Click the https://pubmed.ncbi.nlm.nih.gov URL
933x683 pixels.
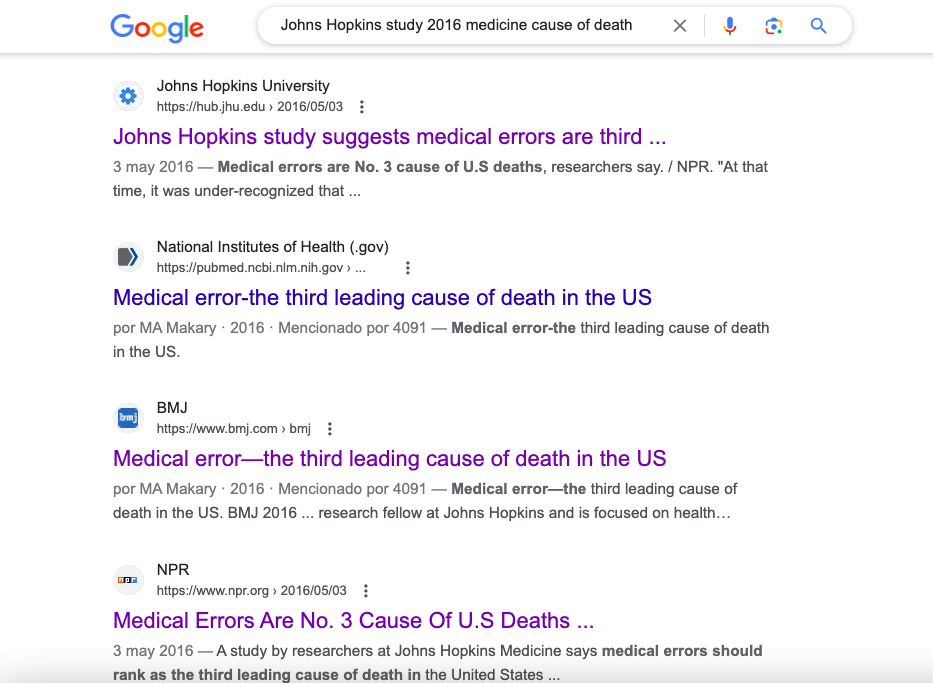coord(261,268)
